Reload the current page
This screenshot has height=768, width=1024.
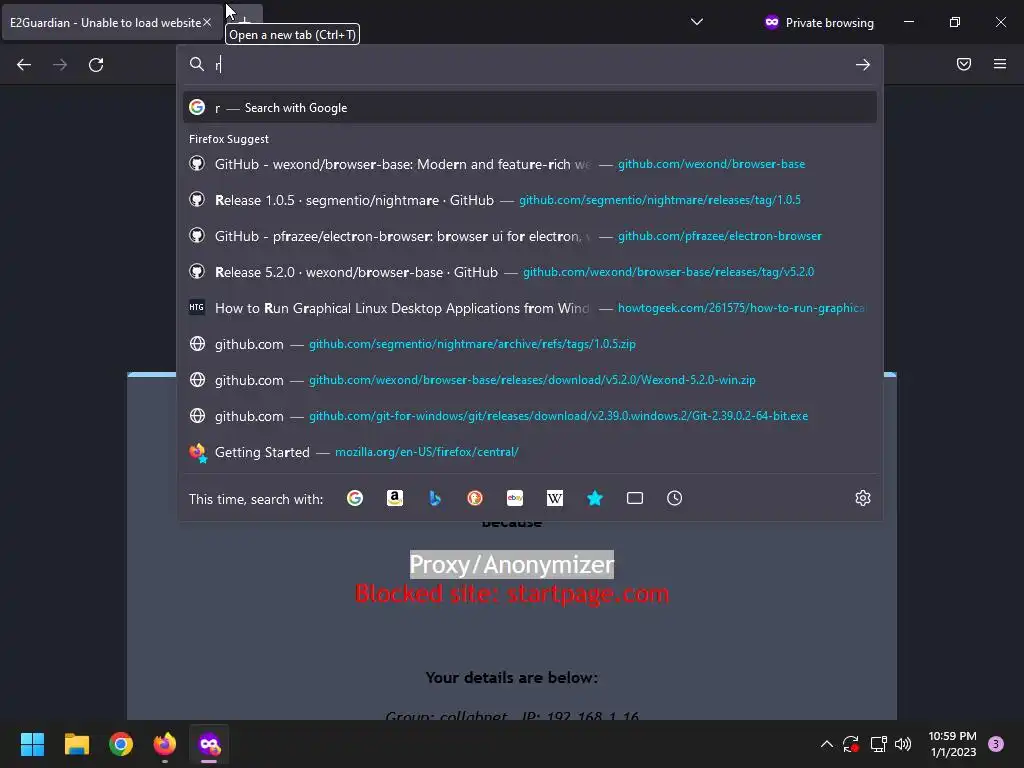[96, 65]
